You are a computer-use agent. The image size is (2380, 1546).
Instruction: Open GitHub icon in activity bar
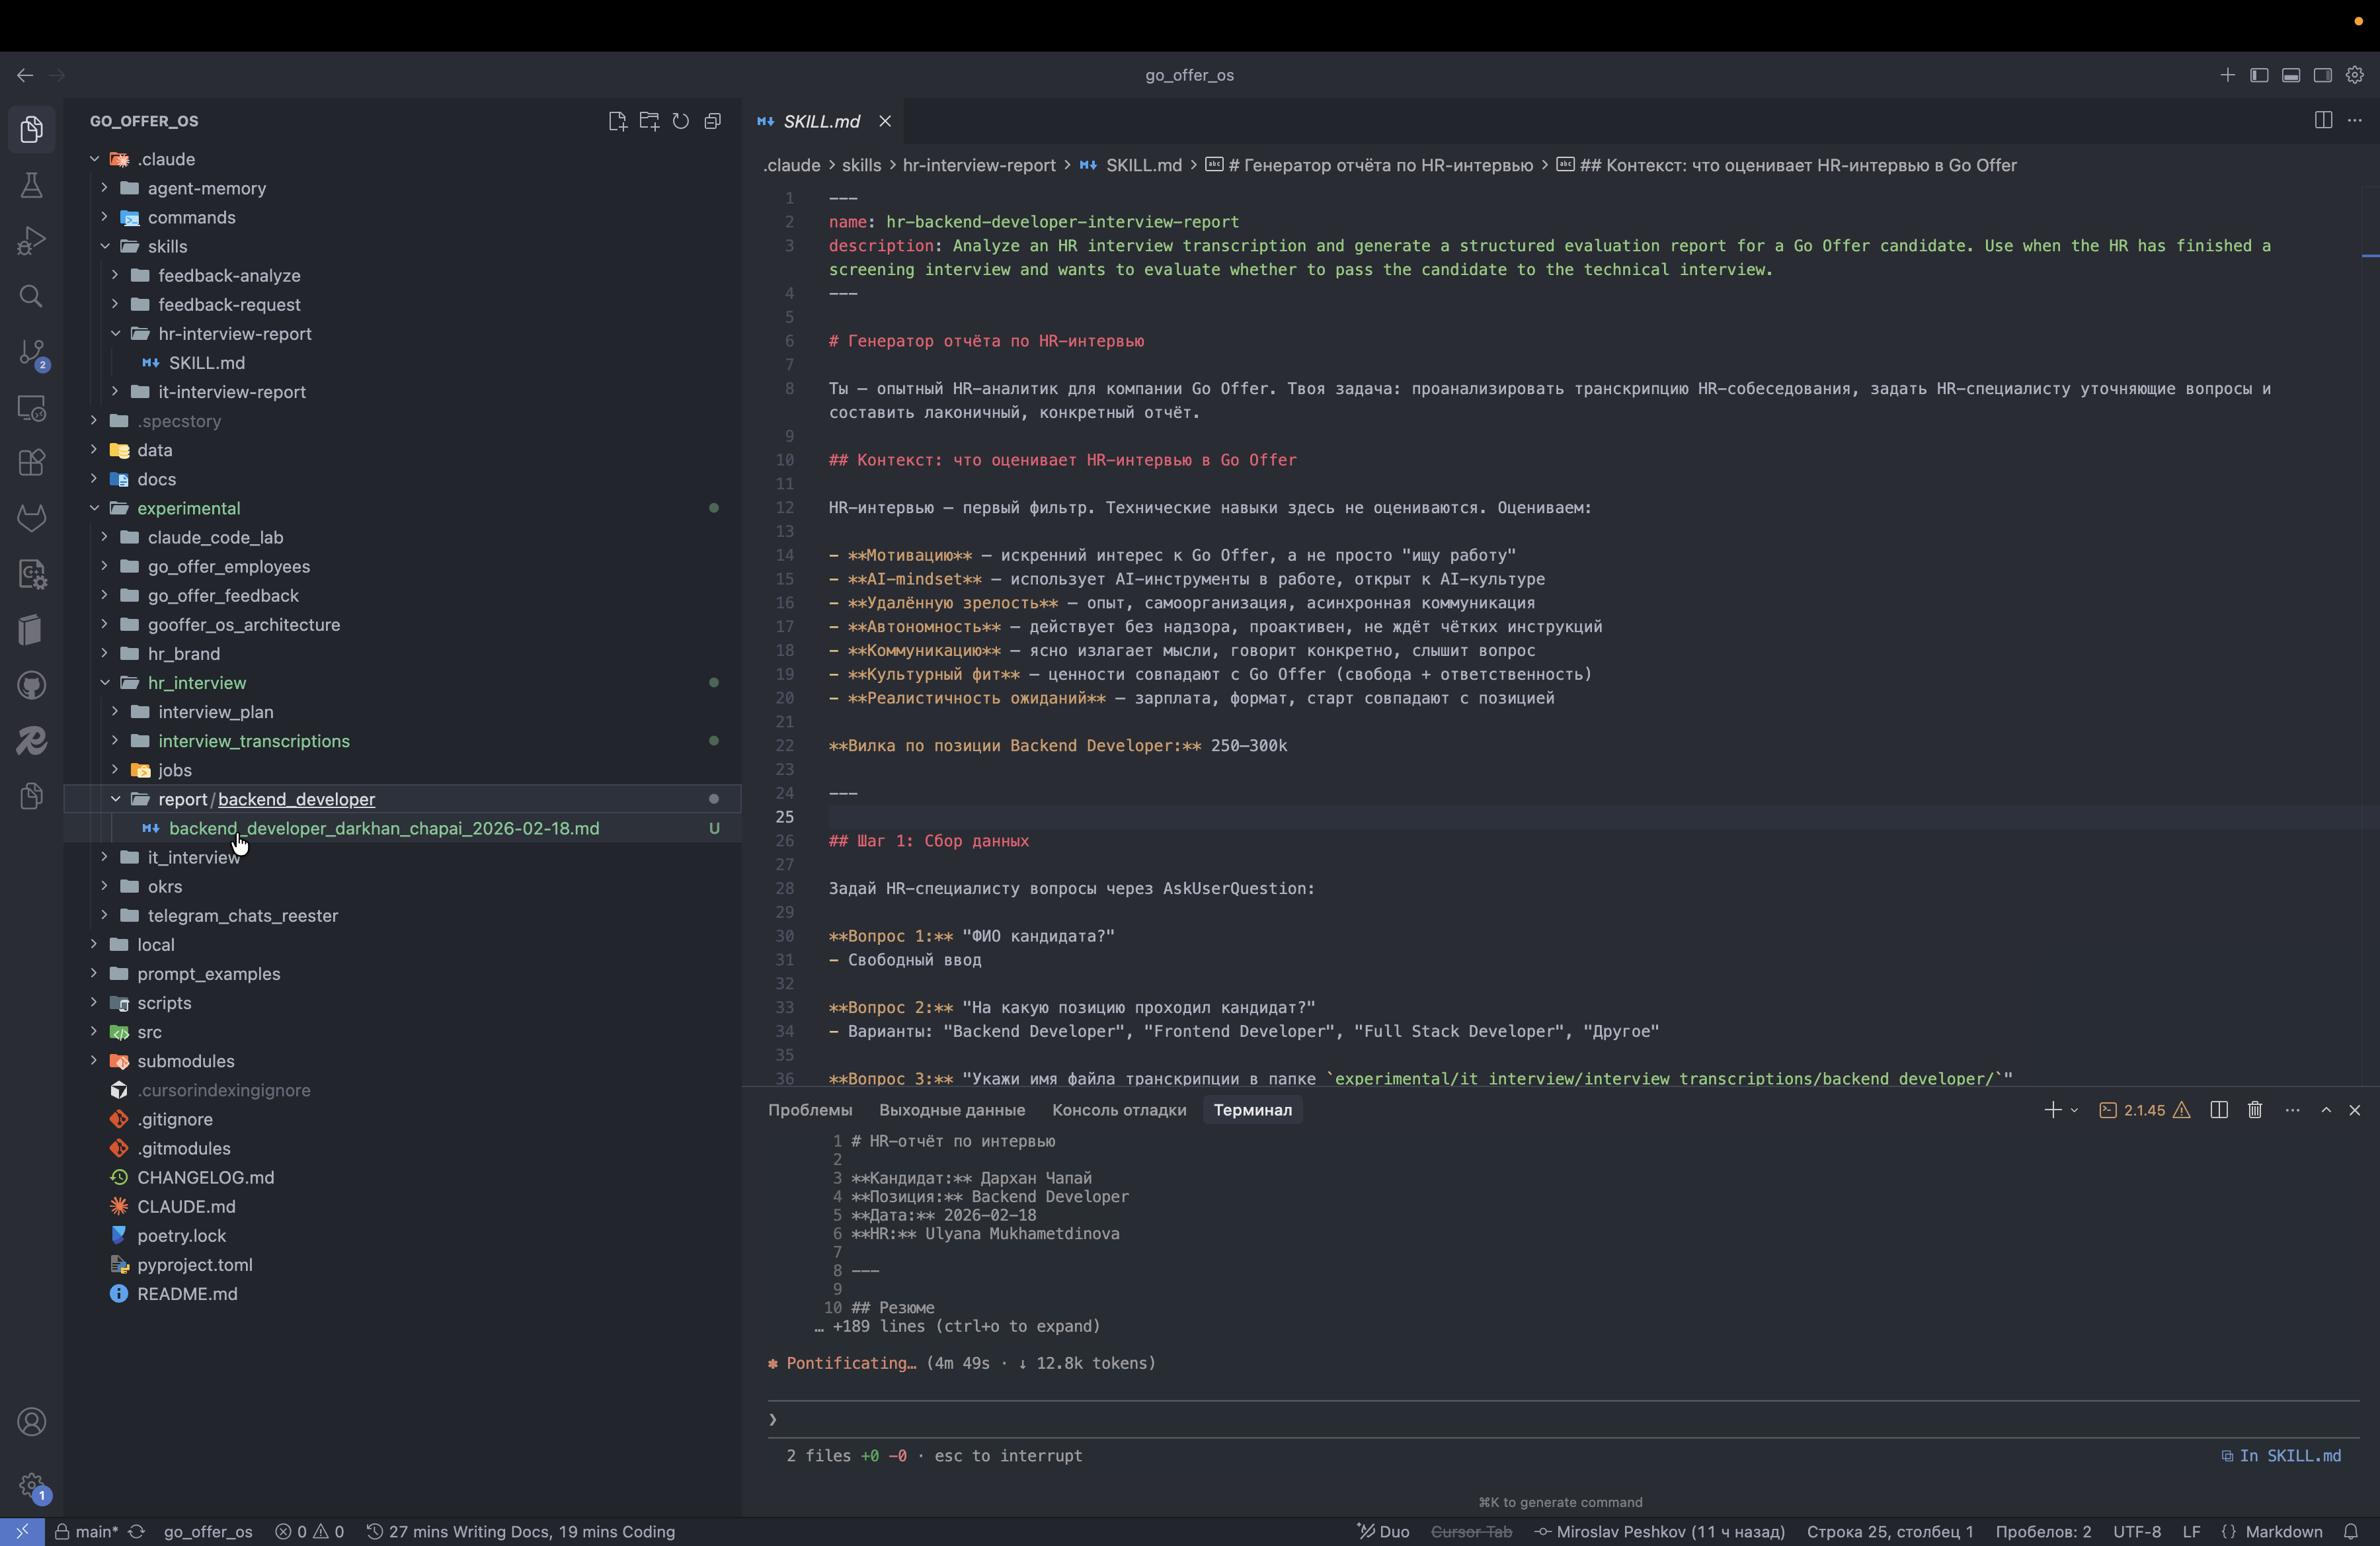[x=31, y=685]
